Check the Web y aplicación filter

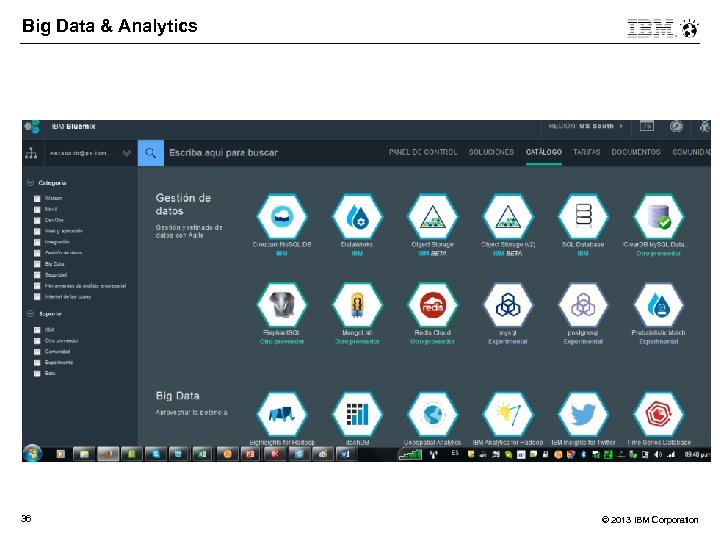pyautogui.click(x=37, y=231)
